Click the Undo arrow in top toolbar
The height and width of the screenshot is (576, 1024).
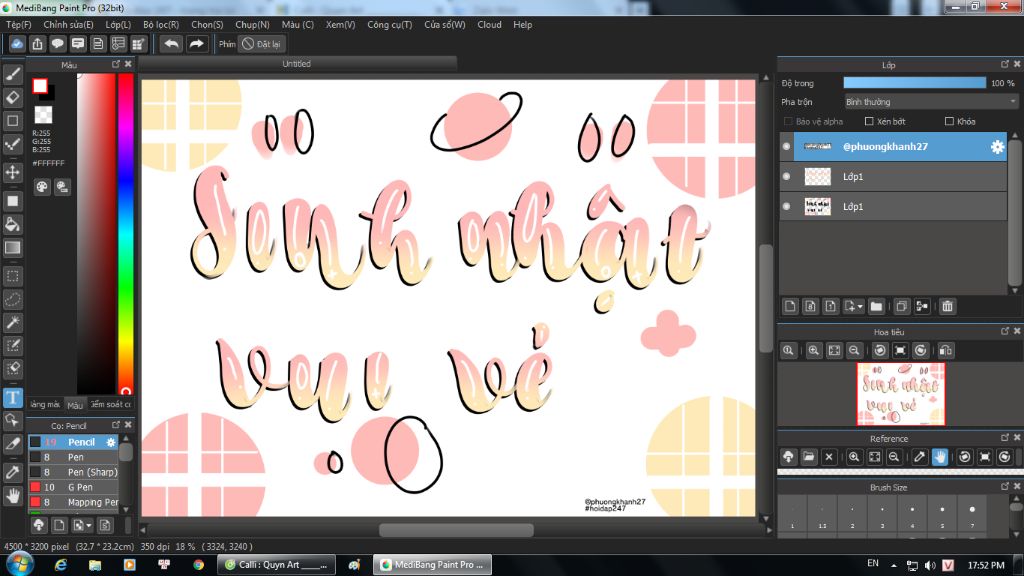(x=171, y=44)
